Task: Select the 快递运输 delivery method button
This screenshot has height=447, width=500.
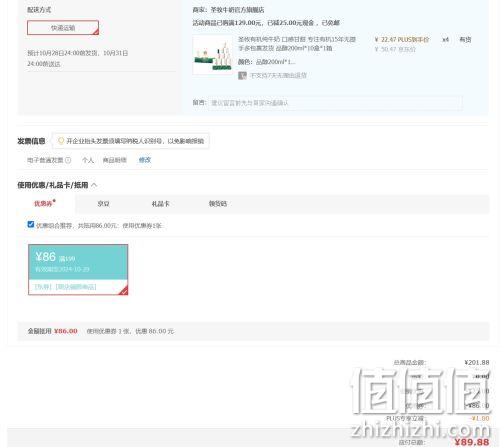Action: [63, 28]
